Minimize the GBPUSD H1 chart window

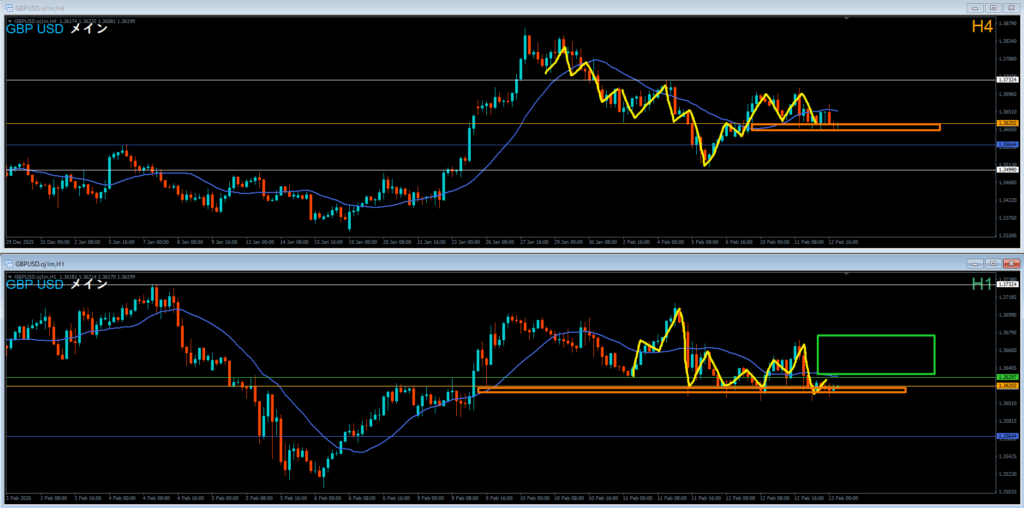coord(976,263)
